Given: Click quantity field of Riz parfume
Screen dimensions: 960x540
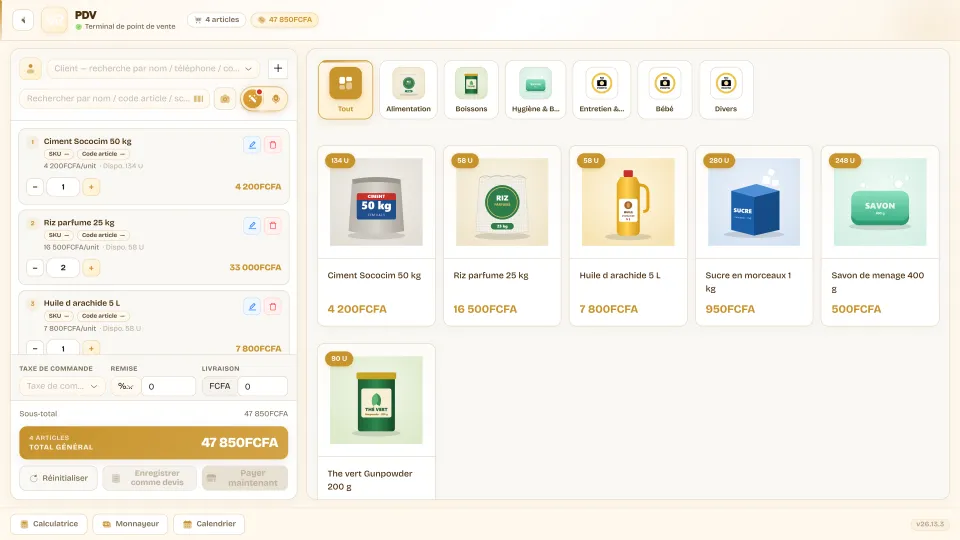Looking at the screenshot, I should click(x=63, y=268).
